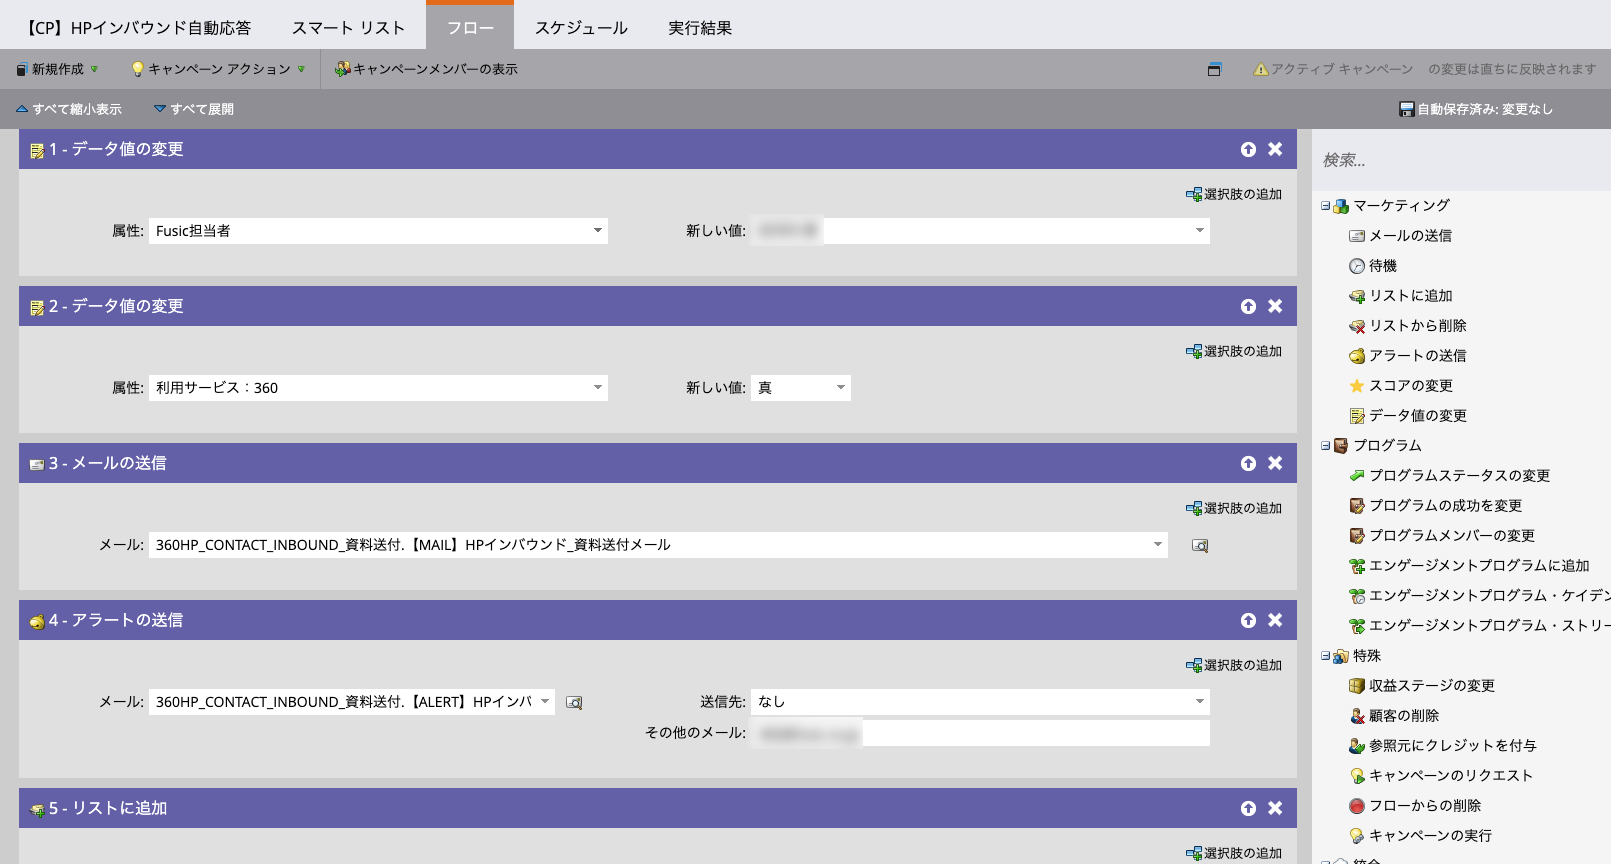Open the 送信先 dropdown set to なし
The width and height of the screenshot is (1611, 864).
1199,702
